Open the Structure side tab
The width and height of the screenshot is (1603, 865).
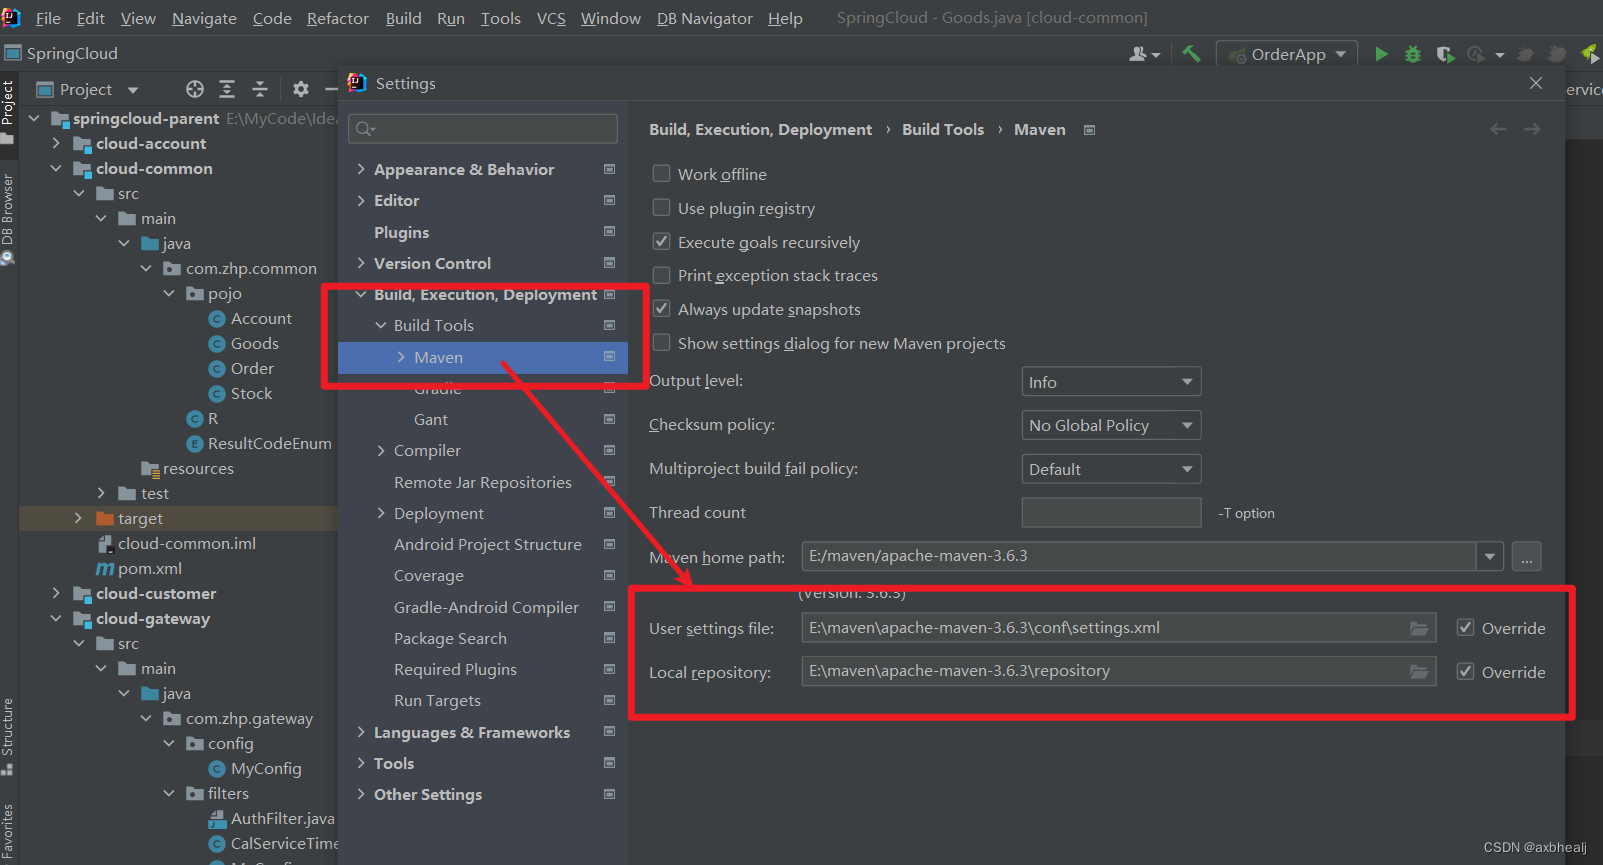click(x=8, y=736)
